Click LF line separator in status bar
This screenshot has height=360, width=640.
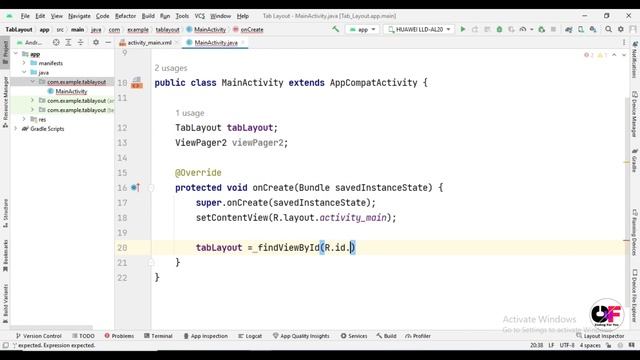point(551,345)
